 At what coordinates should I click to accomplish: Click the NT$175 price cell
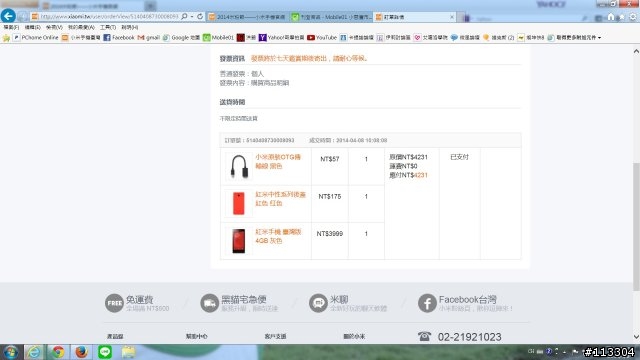click(330, 197)
